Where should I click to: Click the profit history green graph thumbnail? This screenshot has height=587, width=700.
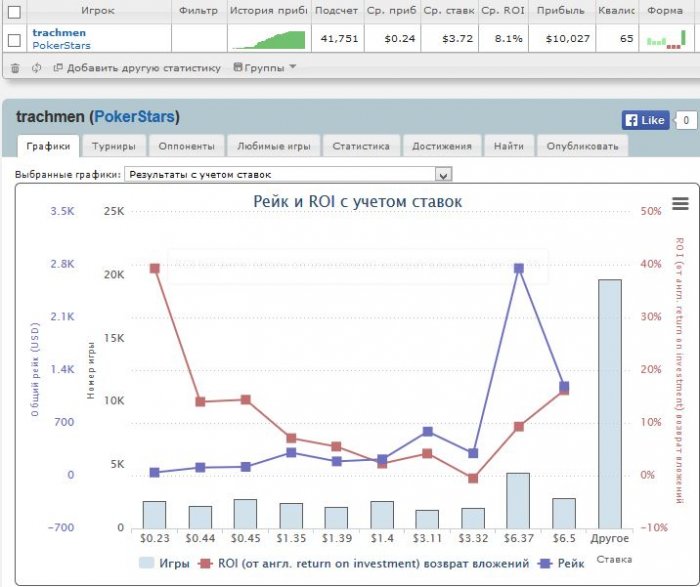click(269, 40)
